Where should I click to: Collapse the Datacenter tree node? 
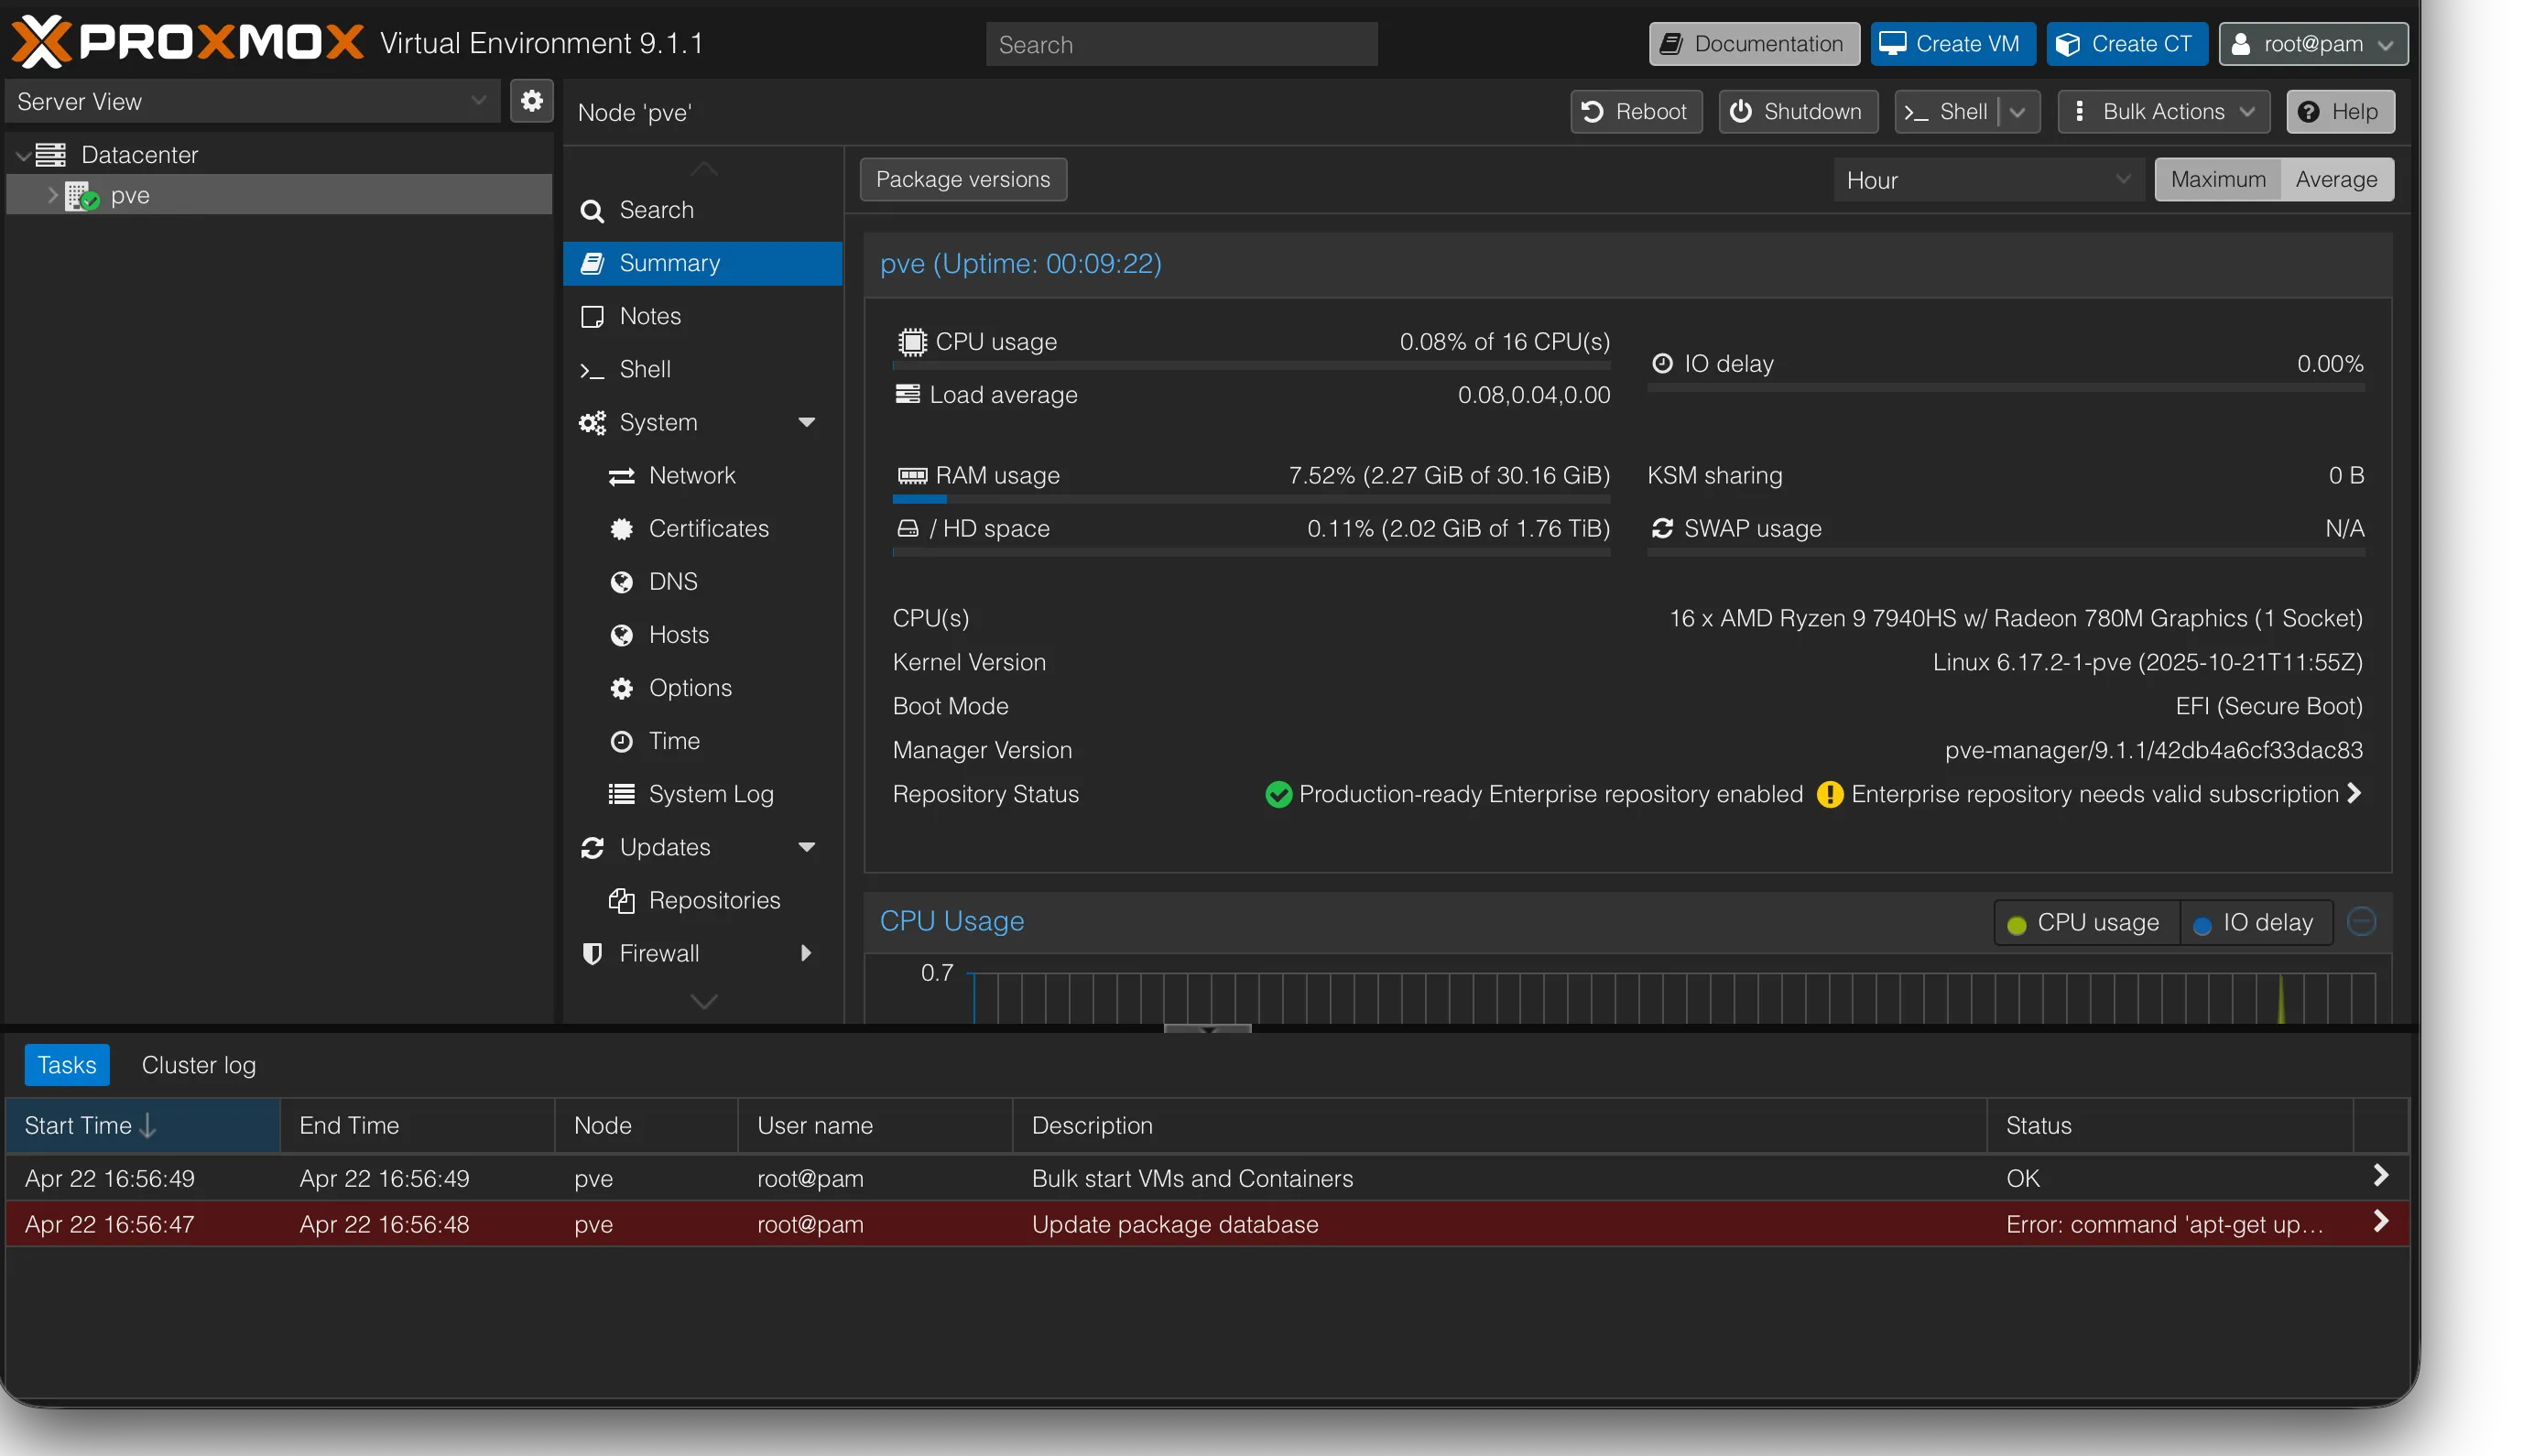(x=22, y=155)
